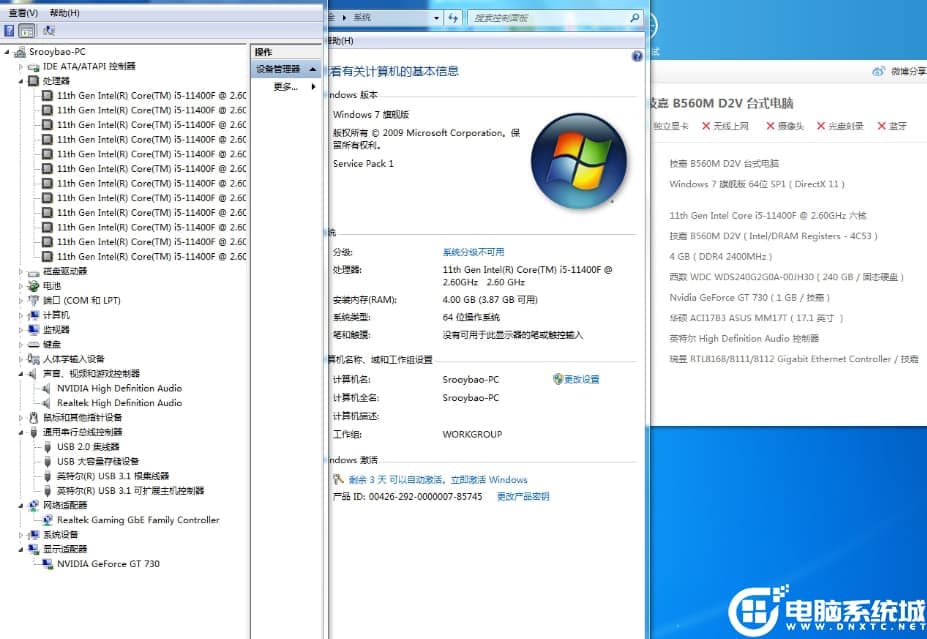Click the Weibo icon beside 微博分享
The width and height of the screenshot is (927, 639).
pos(879,72)
